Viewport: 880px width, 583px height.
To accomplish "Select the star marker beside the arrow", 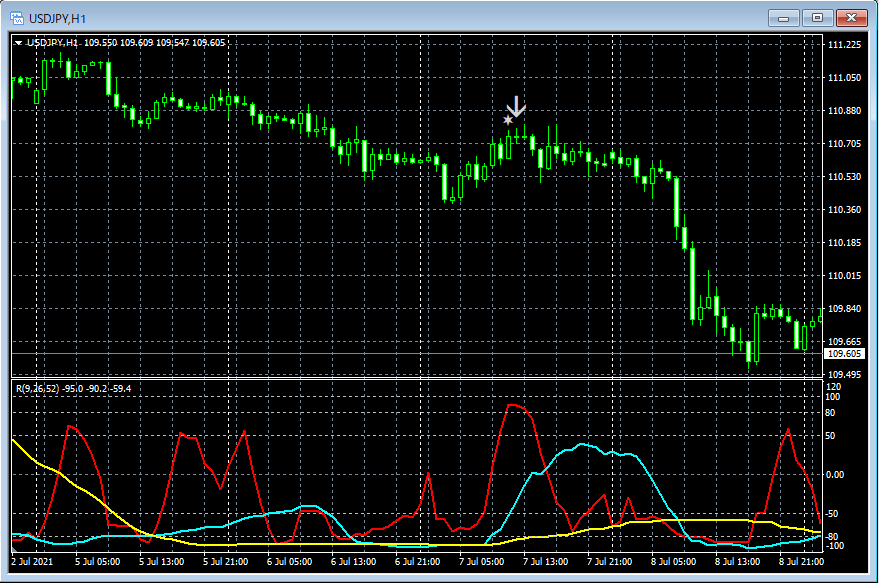I will coord(508,120).
